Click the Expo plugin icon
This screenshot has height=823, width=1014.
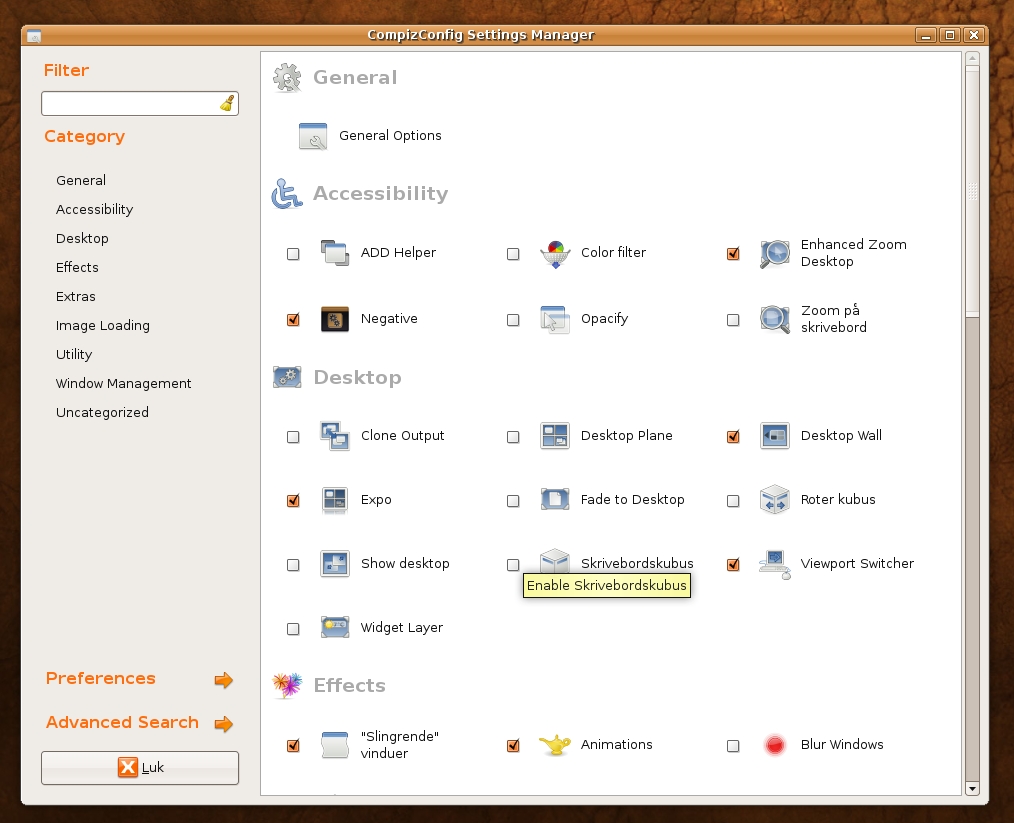pyautogui.click(x=334, y=500)
